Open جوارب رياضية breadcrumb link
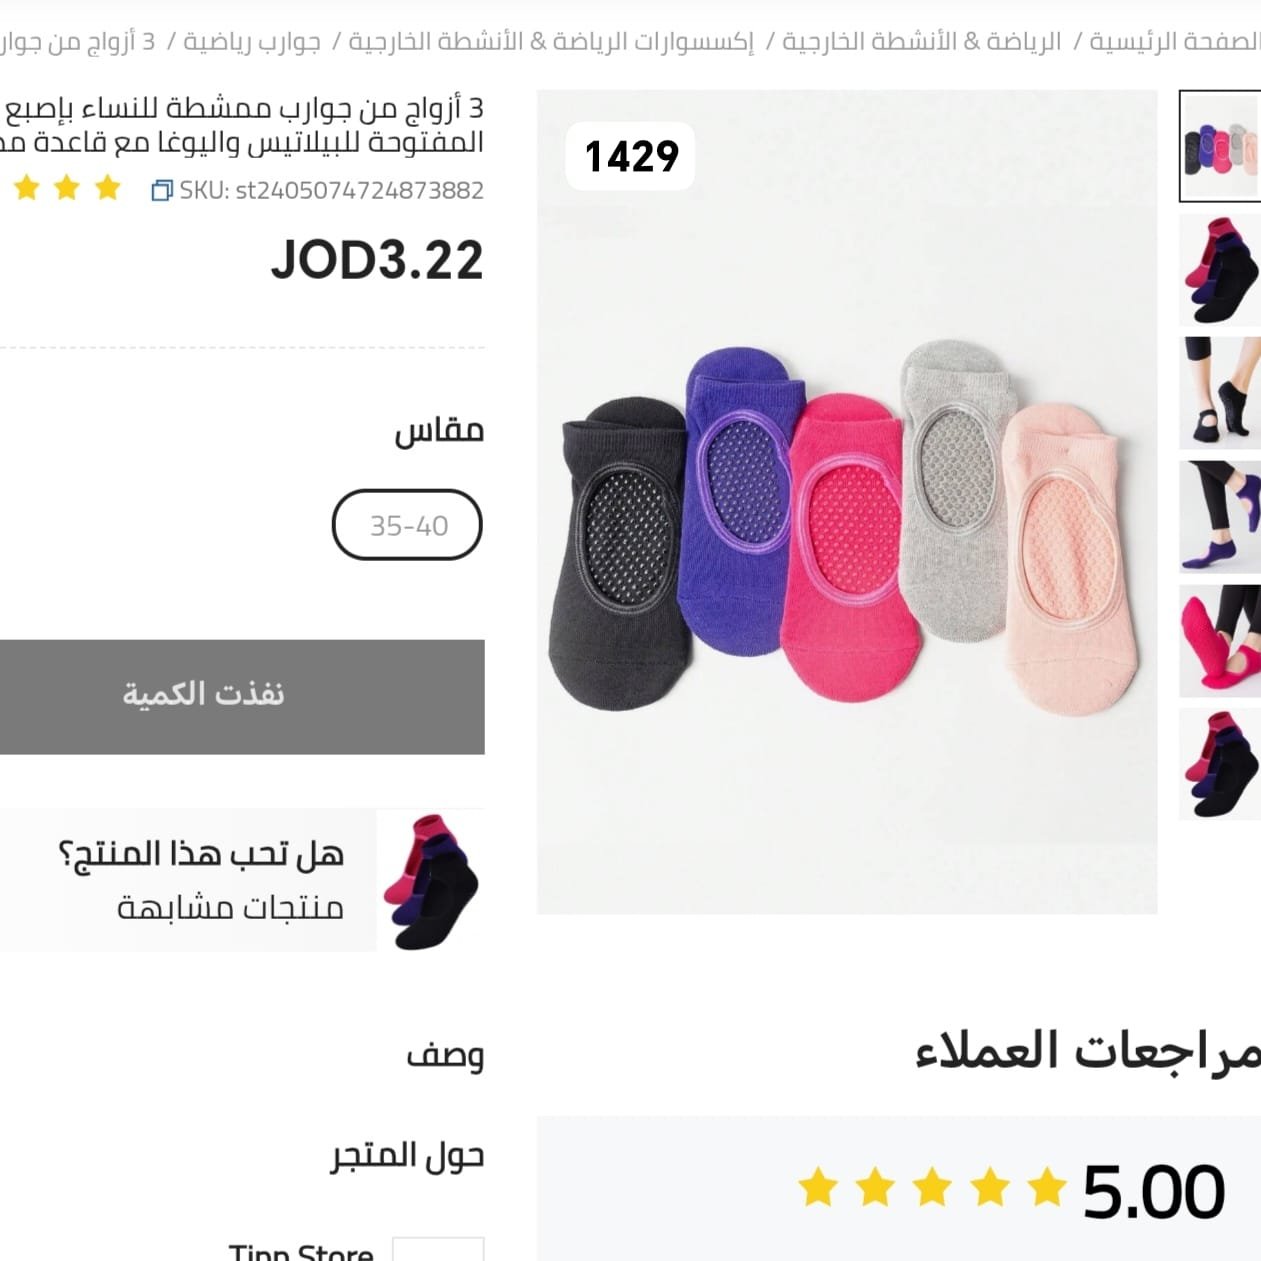1261x1261 pixels. point(252,41)
